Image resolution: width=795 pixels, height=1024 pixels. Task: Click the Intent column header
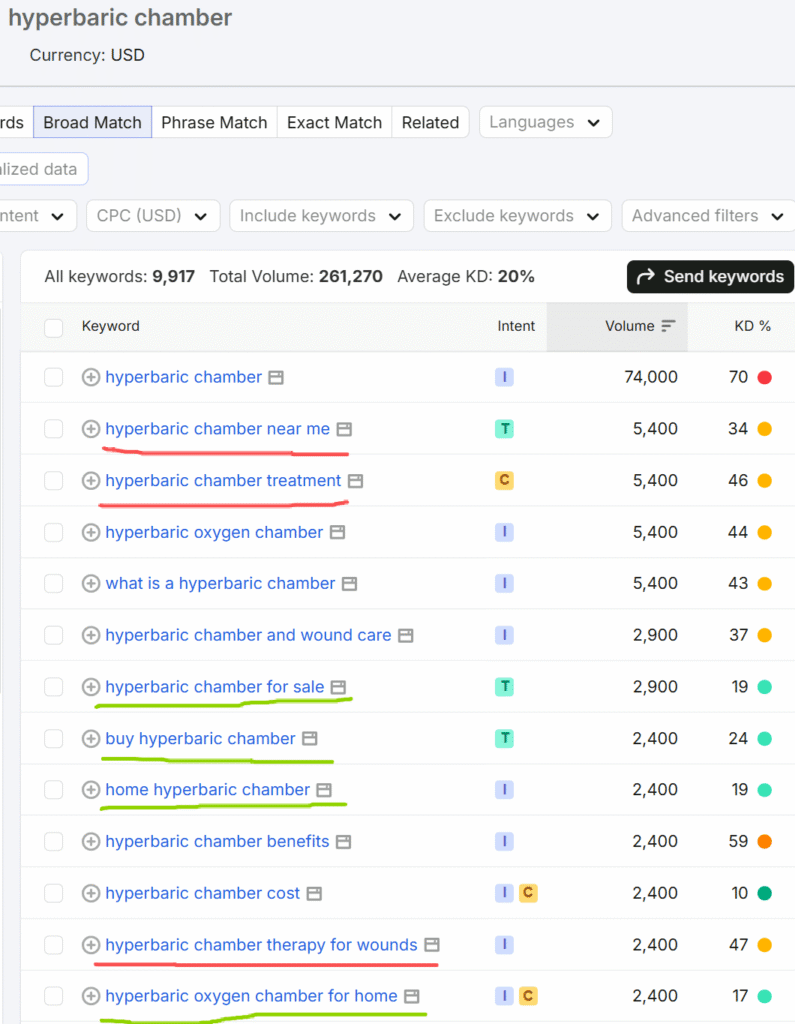(516, 326)
